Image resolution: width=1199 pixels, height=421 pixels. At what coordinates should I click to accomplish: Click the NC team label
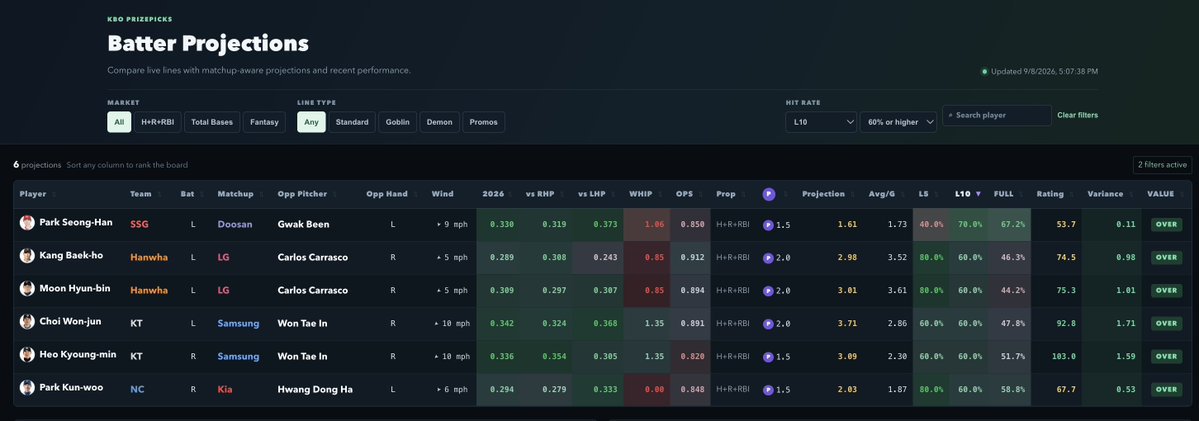click(x=137, y=390)
